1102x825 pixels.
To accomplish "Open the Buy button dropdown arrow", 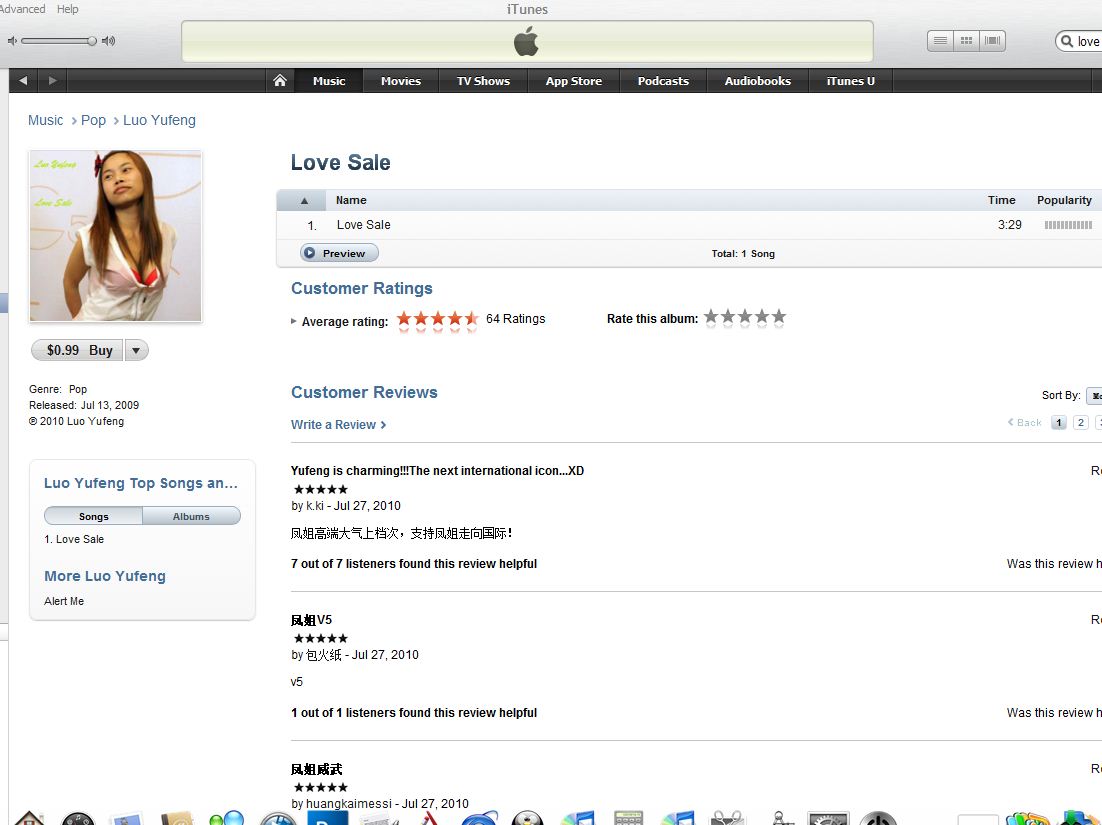I will click(136, 350).
